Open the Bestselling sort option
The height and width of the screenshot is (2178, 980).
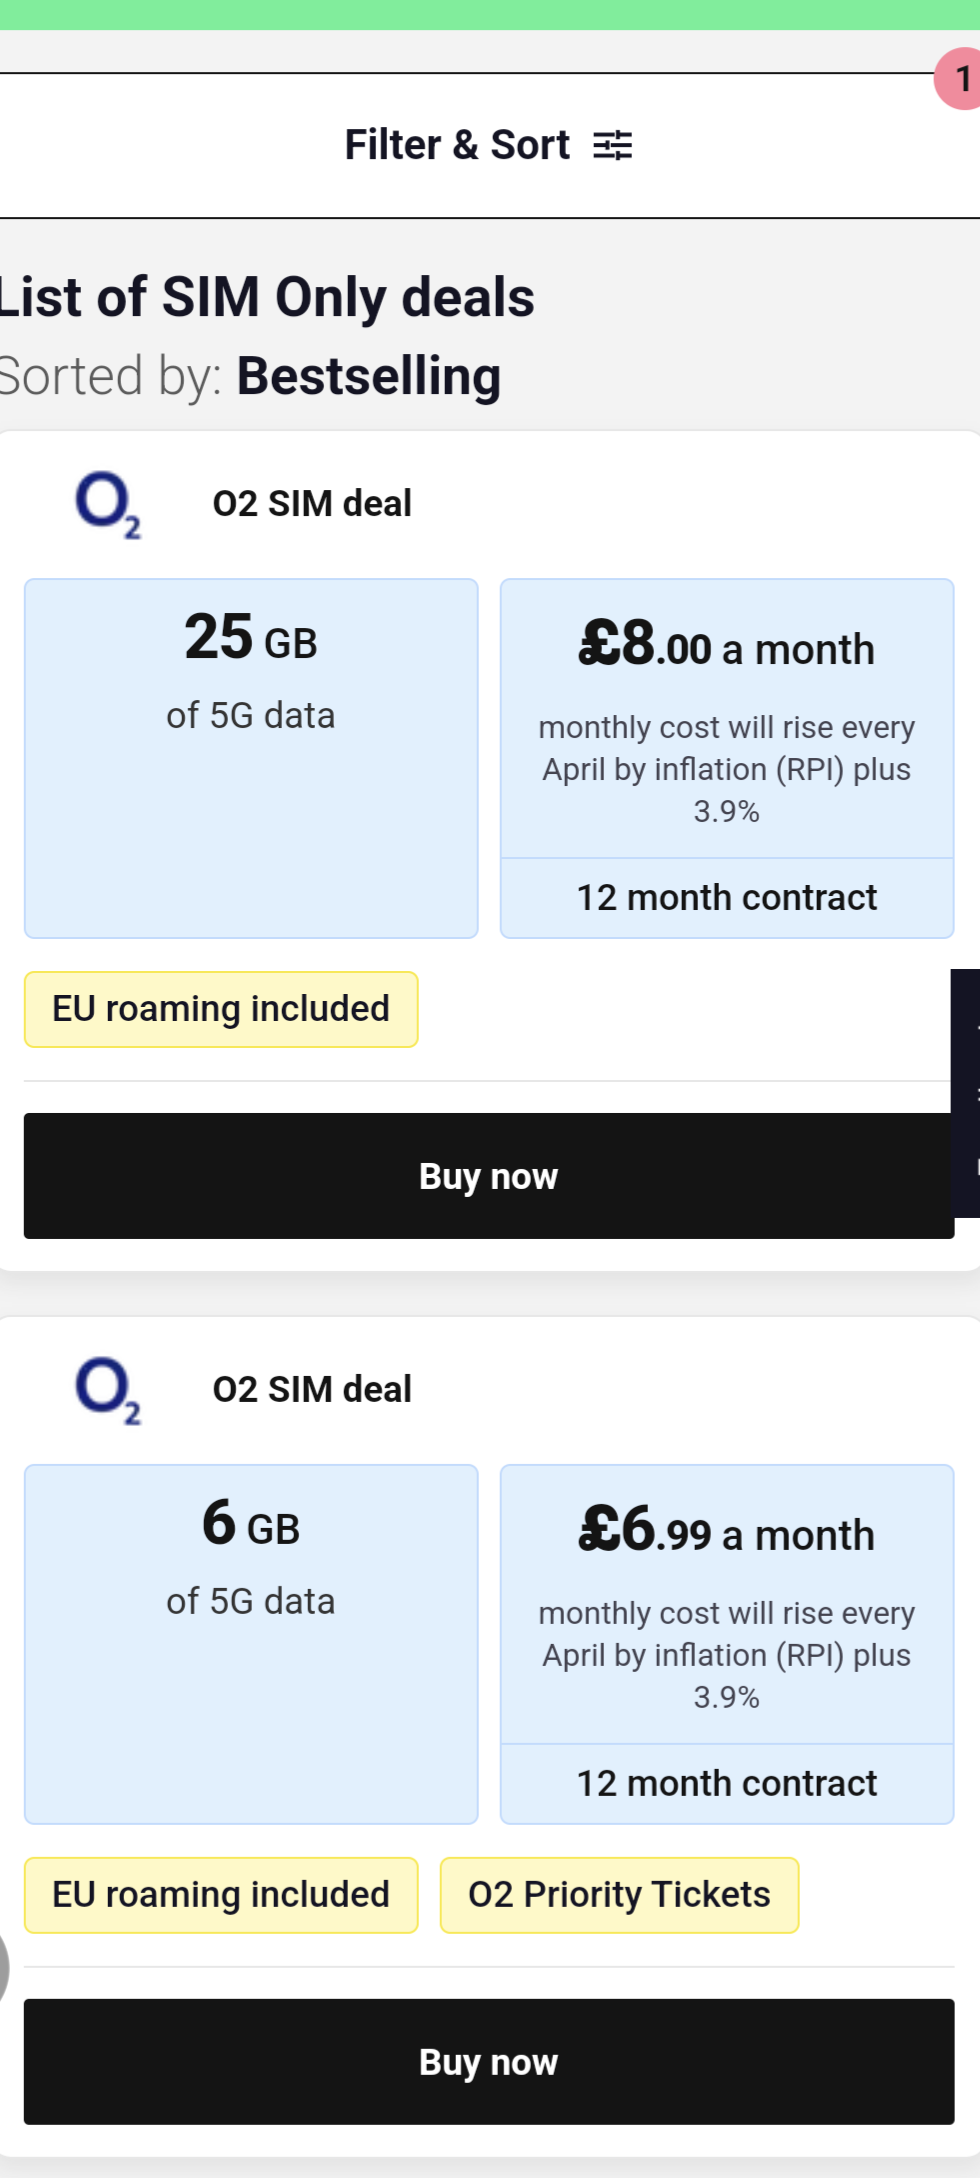coord(369,376)
